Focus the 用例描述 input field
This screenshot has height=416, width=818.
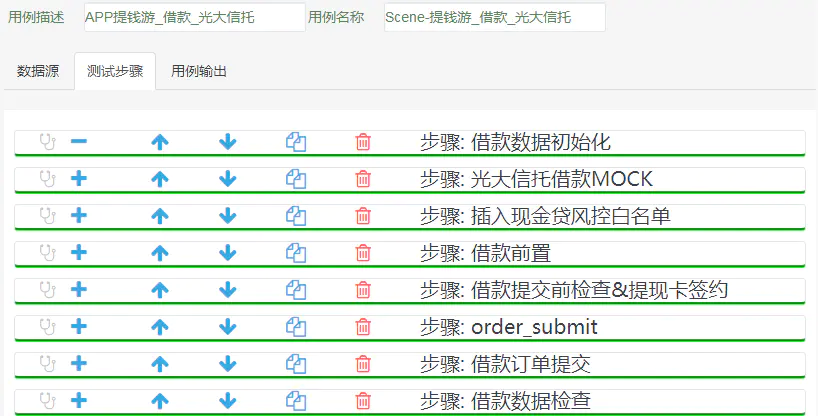click(x=195, y=17)
